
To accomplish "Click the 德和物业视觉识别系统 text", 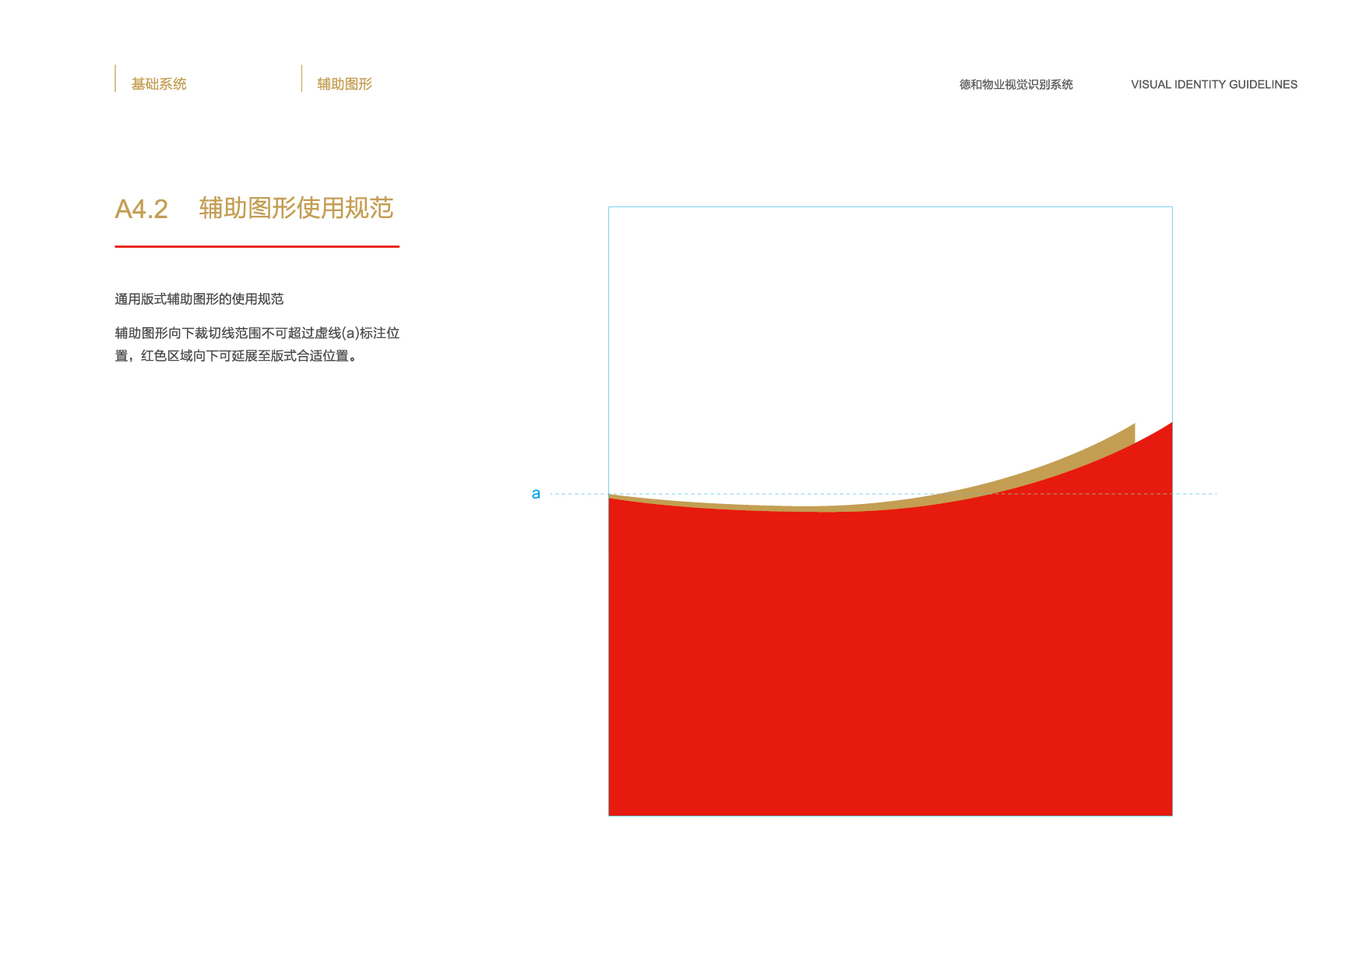I will pyautogui.click(x=1016, y=85).
